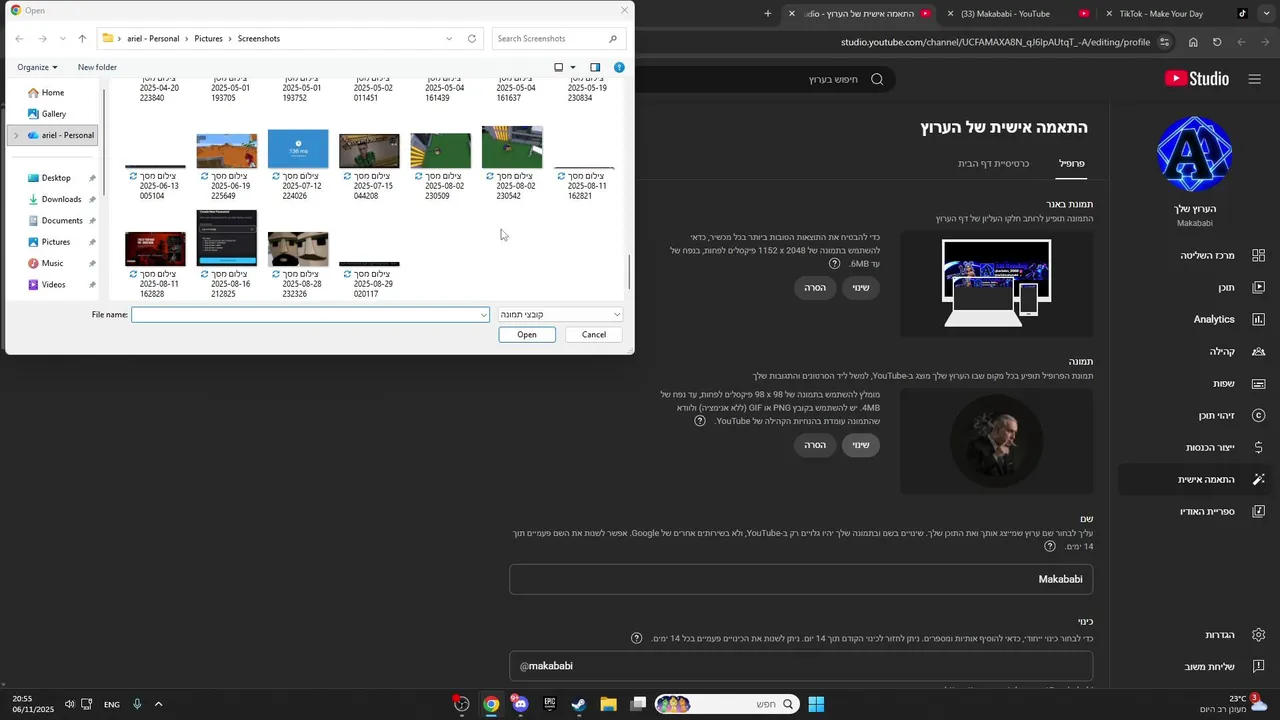Click the Up arrow in Open dialog

pyautogui.click(x=82, y=39)
